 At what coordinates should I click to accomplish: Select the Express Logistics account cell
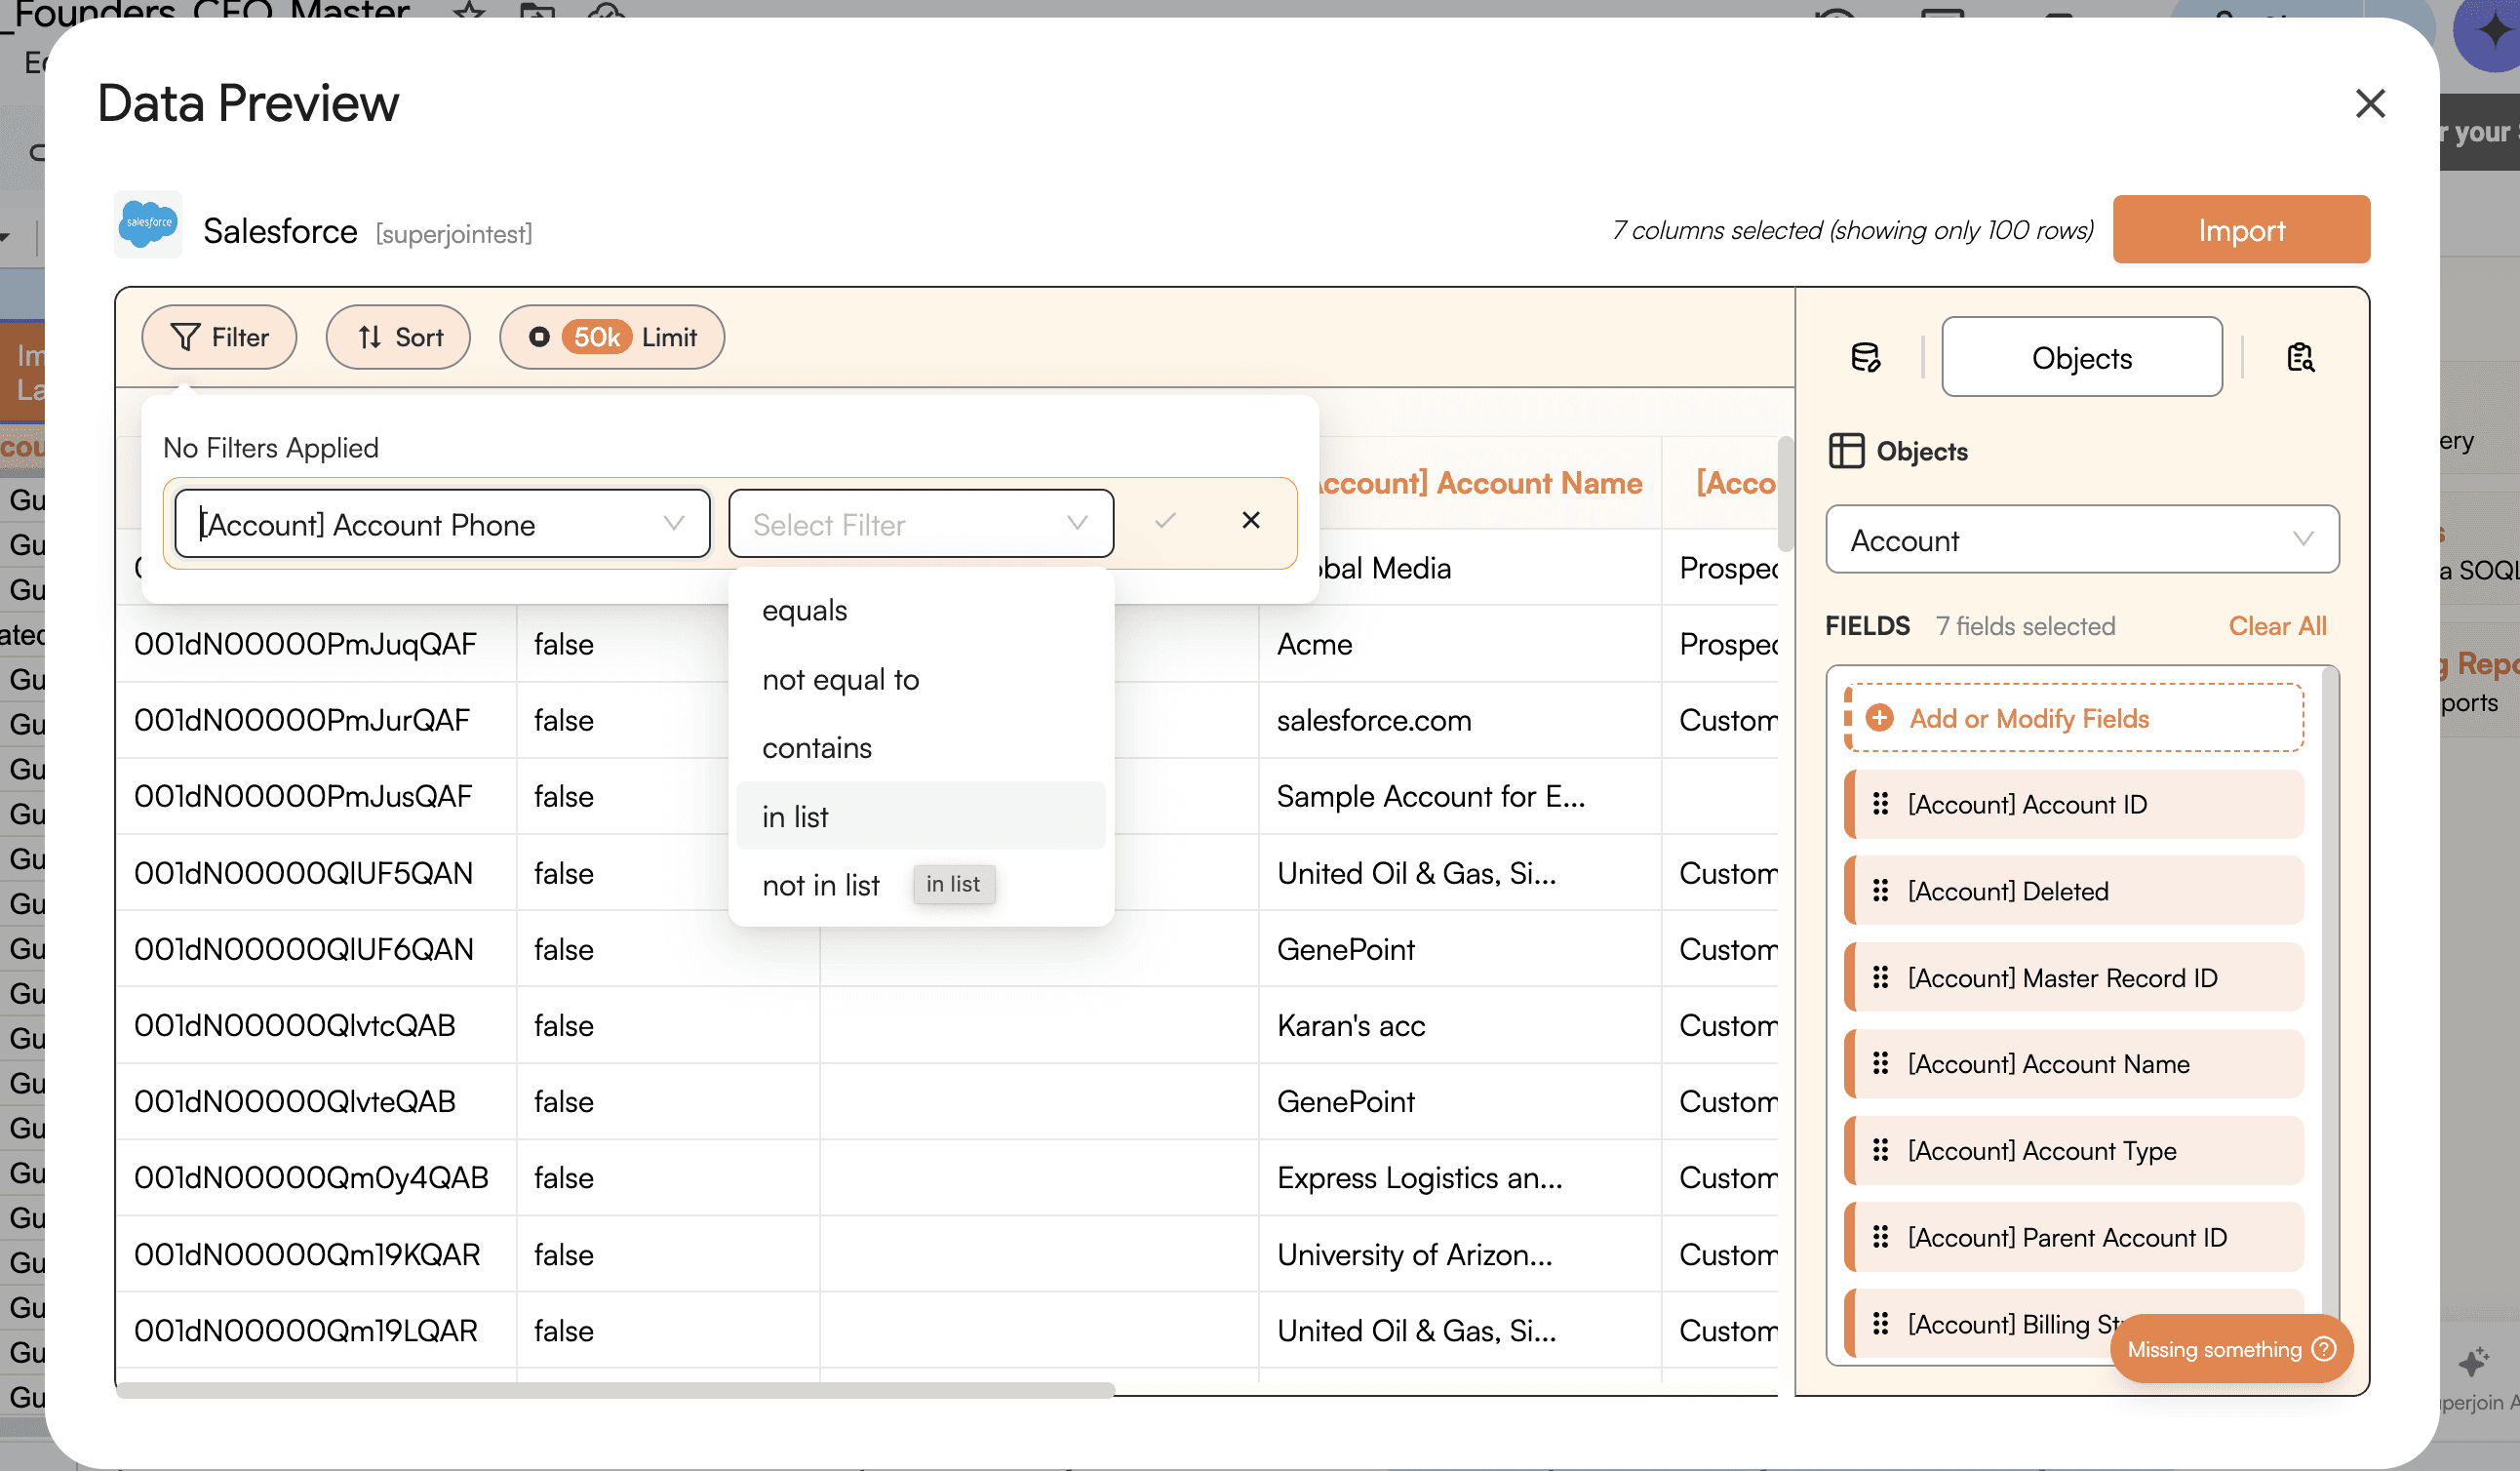pos(1460,1178)
